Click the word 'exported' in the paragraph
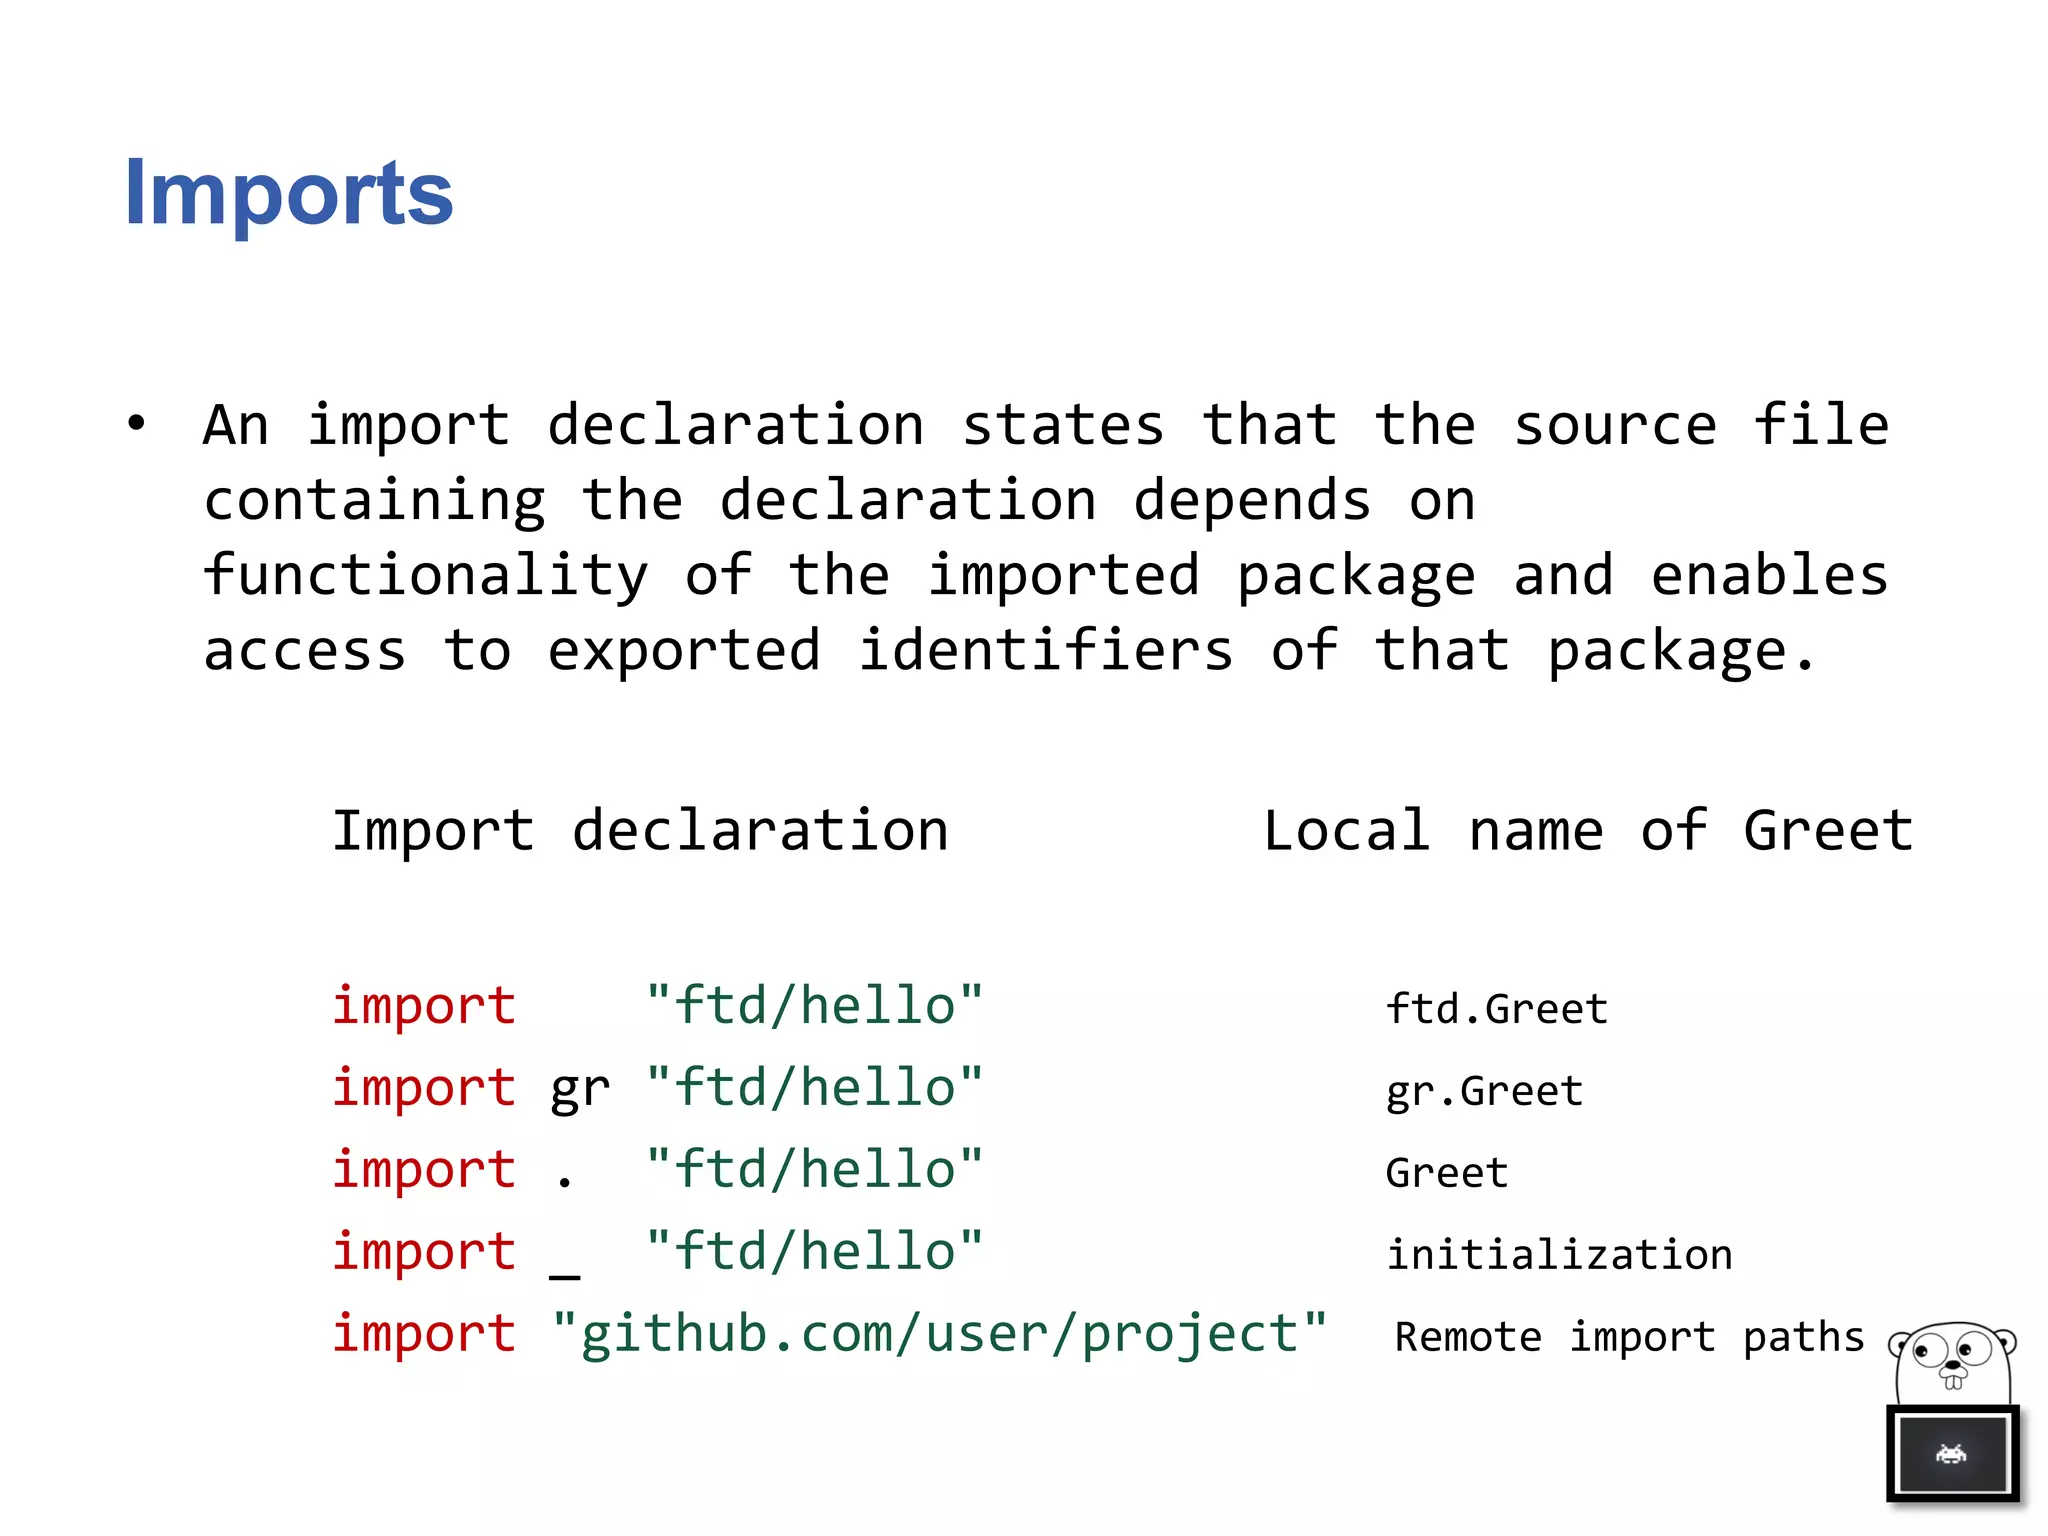This screenshot has height=1536, width=2048. (x=684, y=651)
